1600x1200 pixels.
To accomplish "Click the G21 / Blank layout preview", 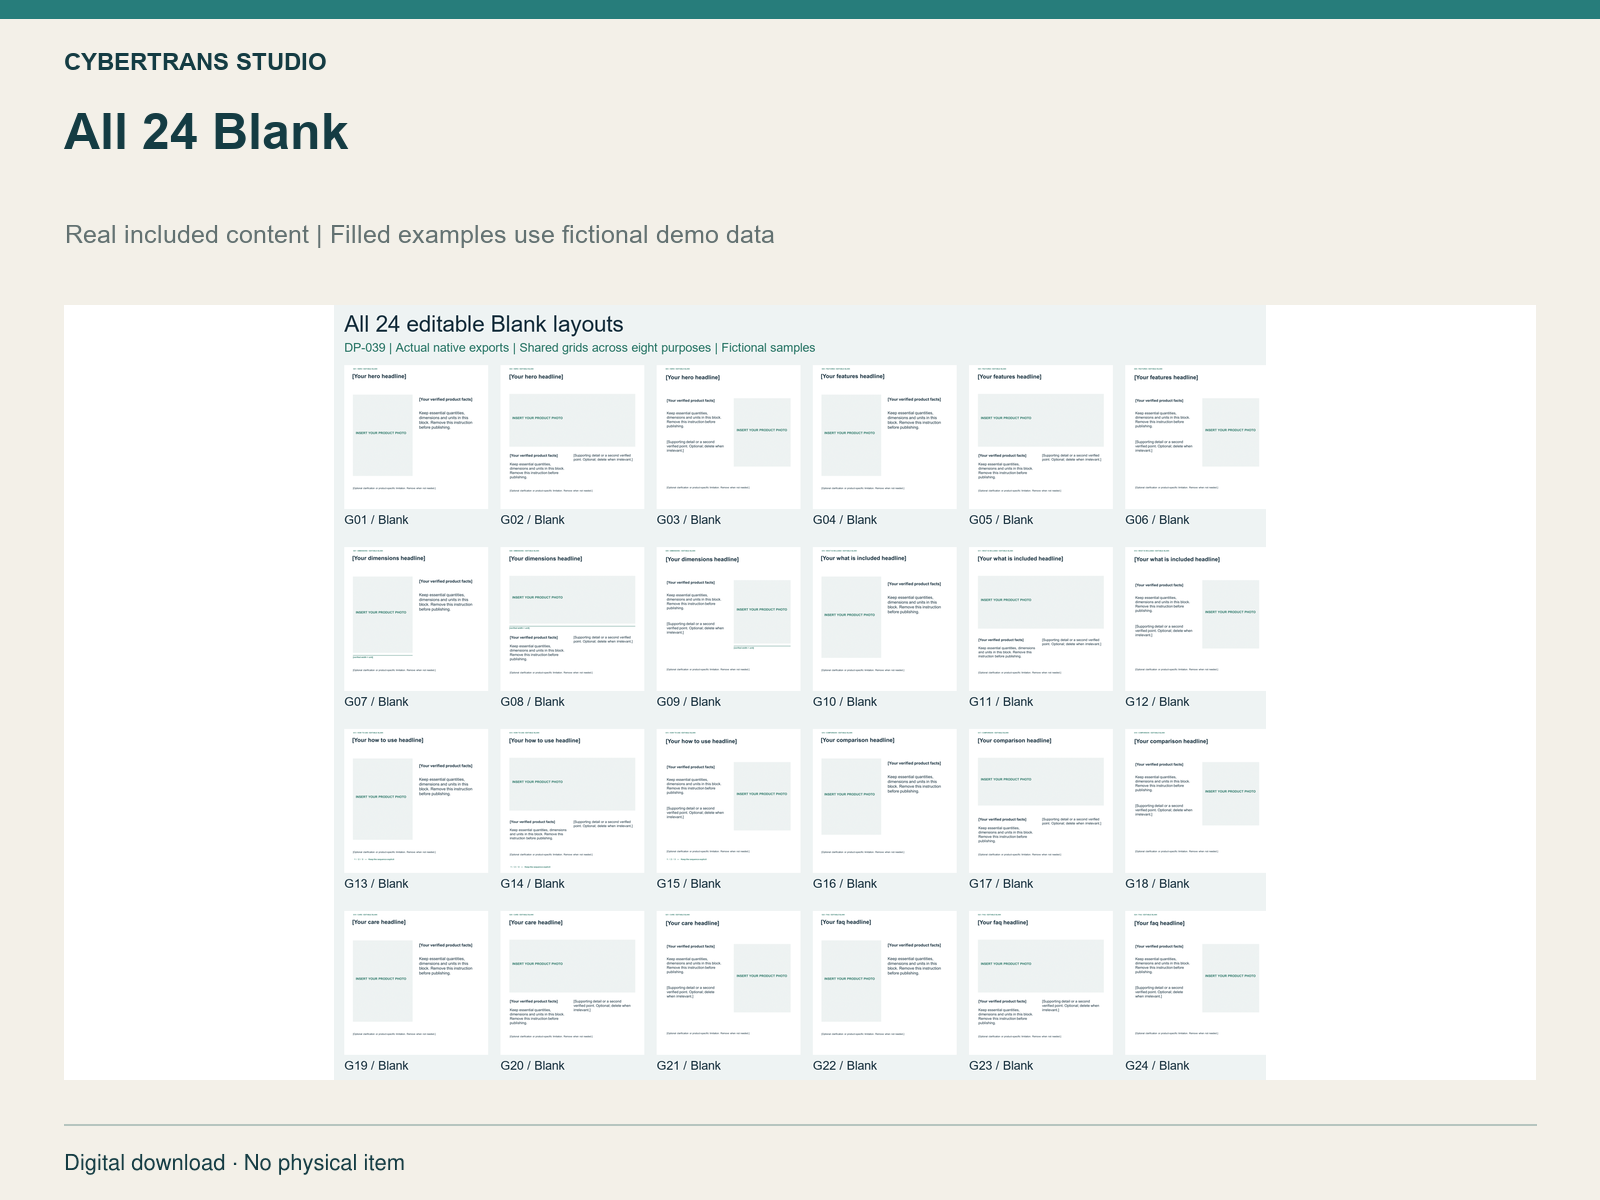I will click(x=728, y=983).
